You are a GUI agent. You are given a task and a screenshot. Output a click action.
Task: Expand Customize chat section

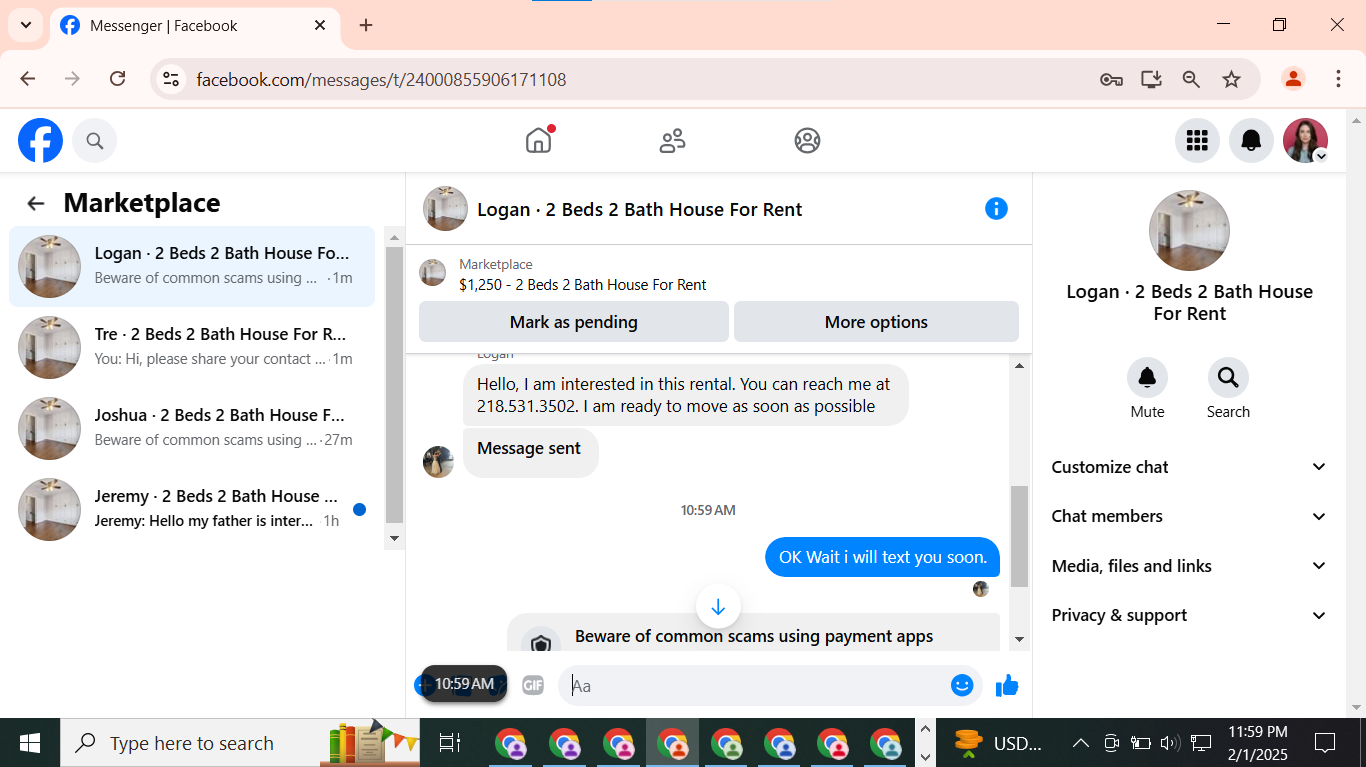coord(1190,467)
